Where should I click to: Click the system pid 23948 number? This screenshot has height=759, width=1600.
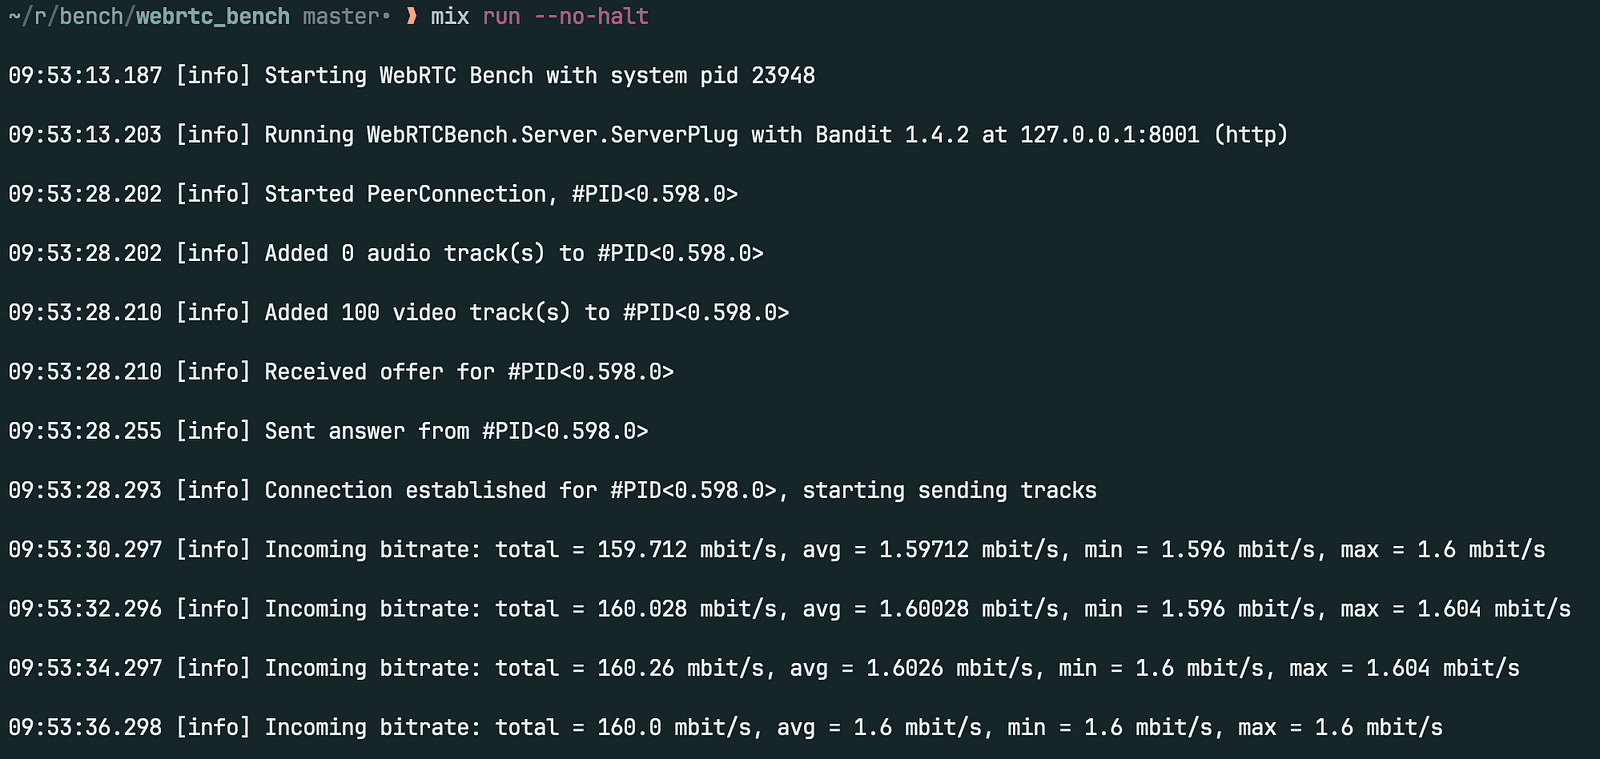point(783,76)
